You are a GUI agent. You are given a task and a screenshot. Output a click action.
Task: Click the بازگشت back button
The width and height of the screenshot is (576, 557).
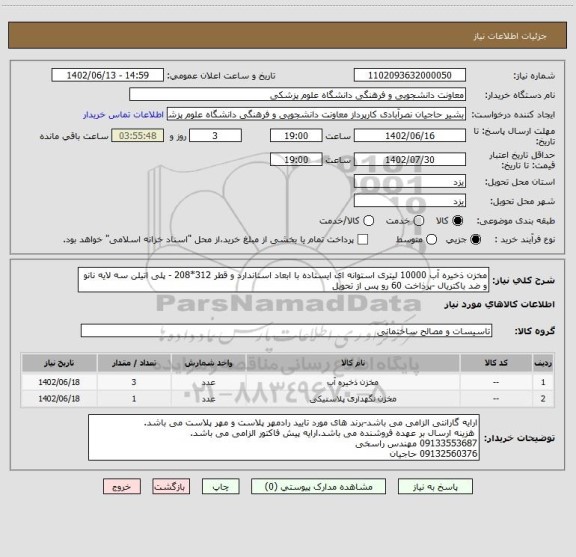point(171,487)
